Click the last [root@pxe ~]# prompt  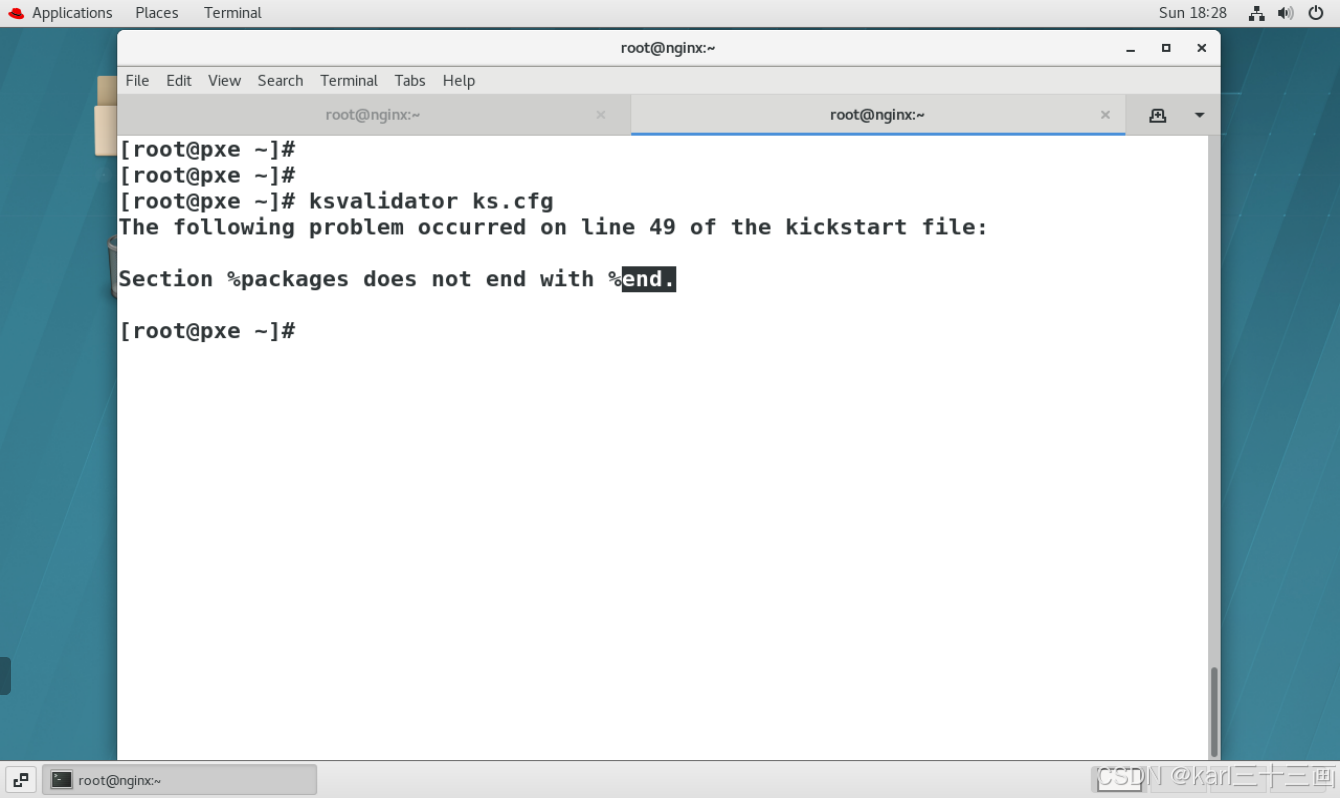tap(207, 331)
